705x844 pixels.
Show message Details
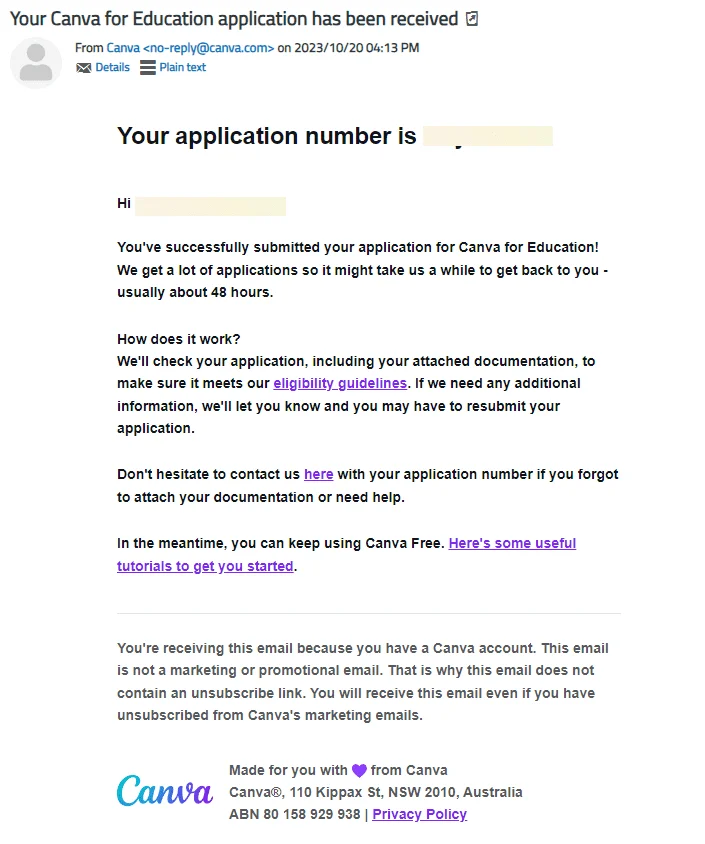click(x=112, y=67)
